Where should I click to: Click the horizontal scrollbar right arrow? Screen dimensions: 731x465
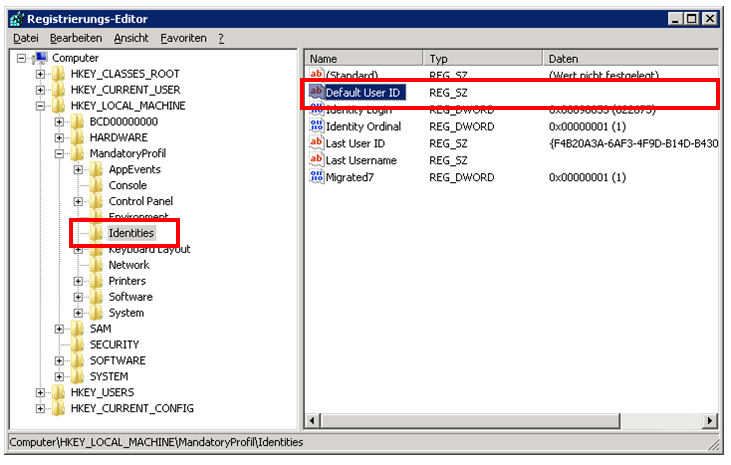711,421
